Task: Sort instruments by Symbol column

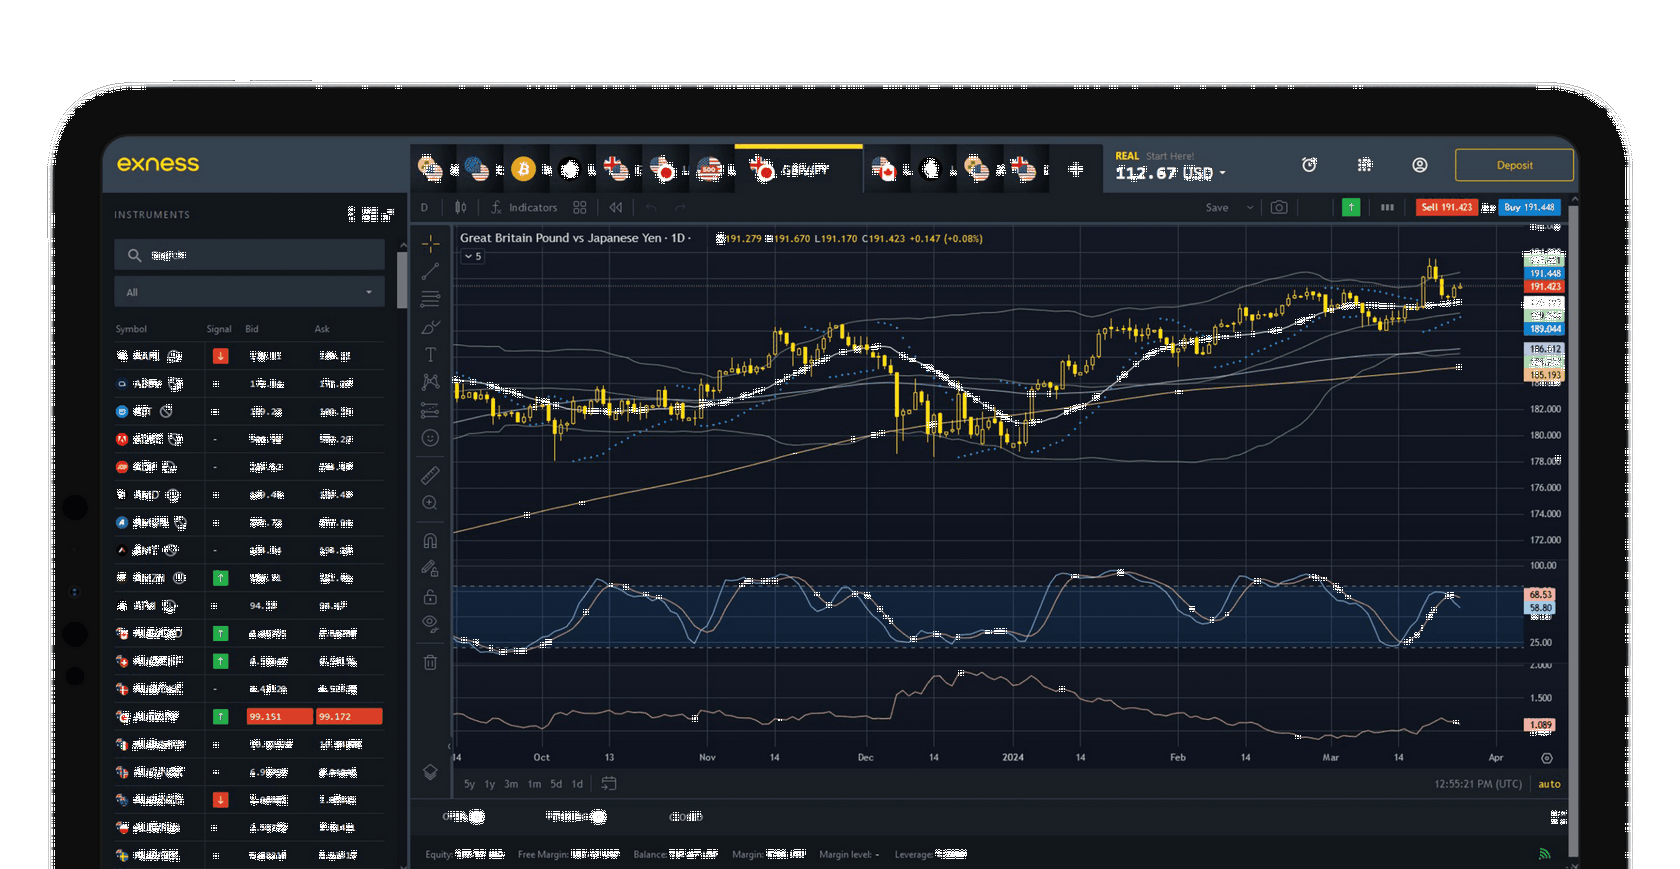Action: click(x=131, y=329)
